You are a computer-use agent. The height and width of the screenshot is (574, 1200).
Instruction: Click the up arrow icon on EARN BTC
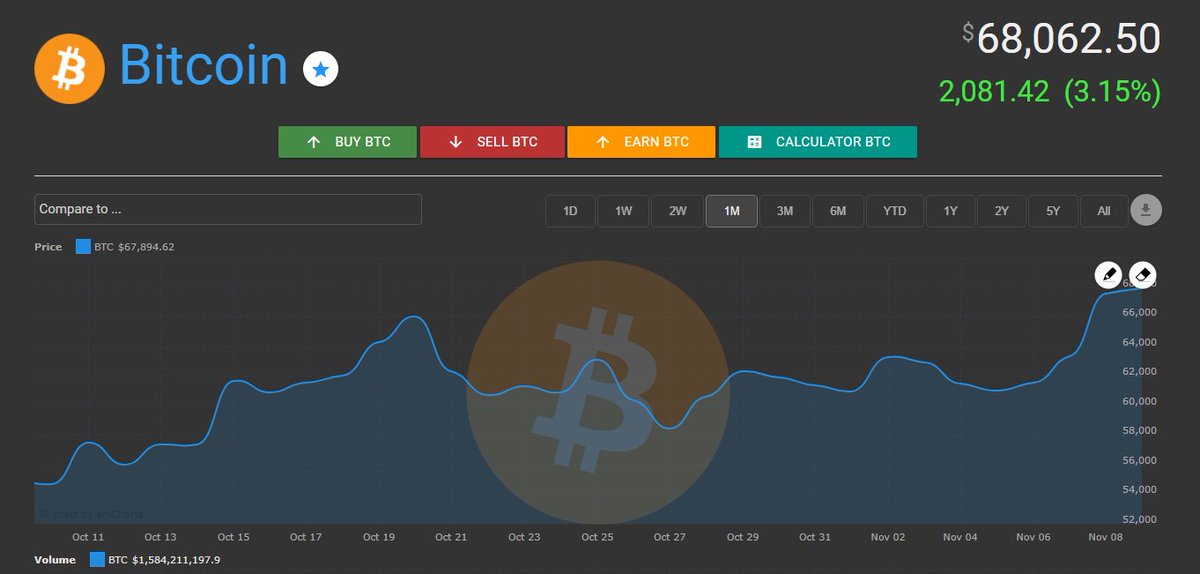[x=603, y=142]
